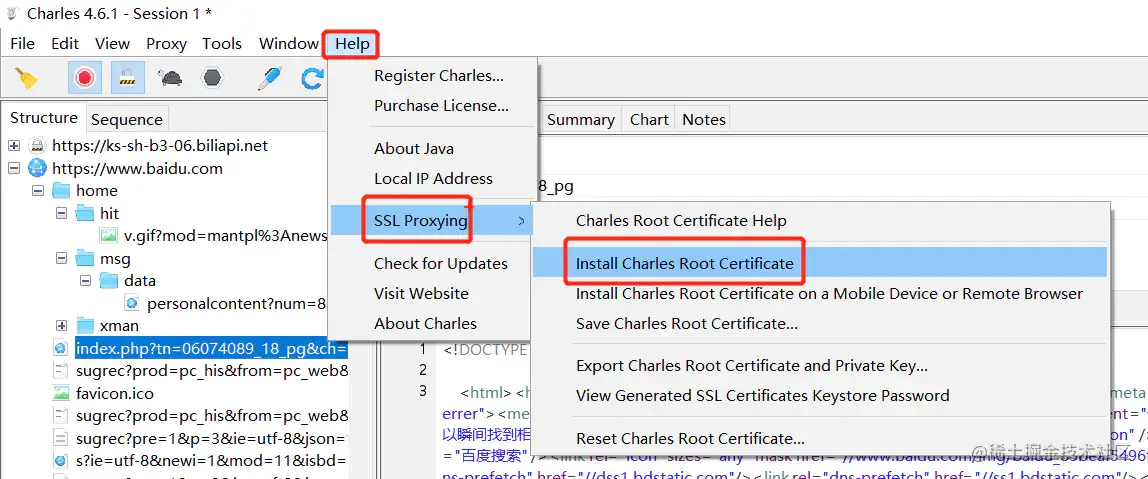
Task: Open the Edit menu
Action: click(65, 44)
